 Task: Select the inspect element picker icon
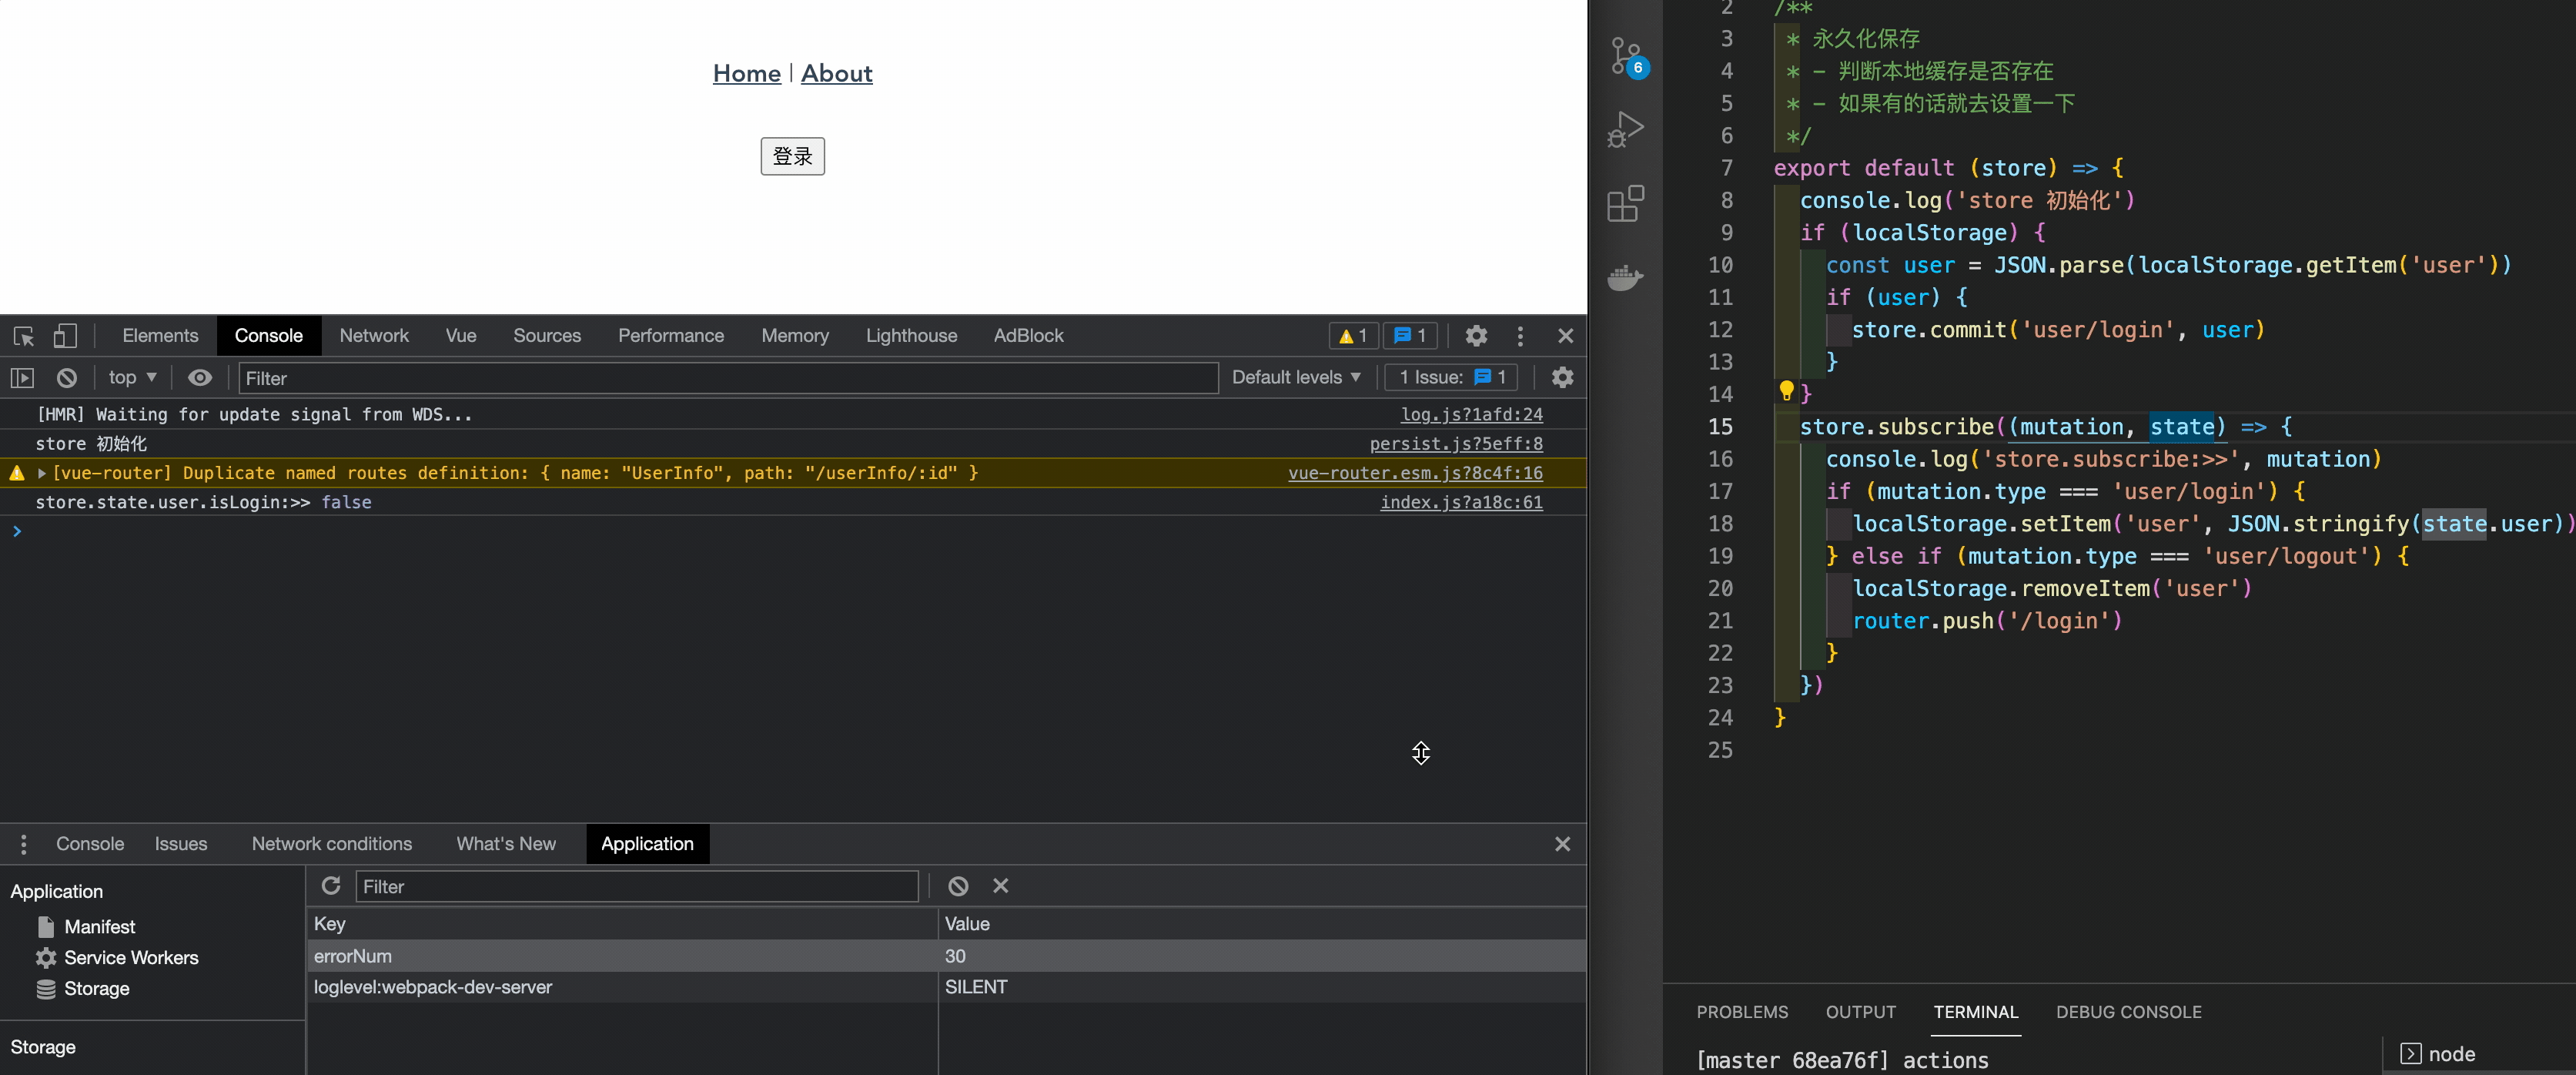24,336
